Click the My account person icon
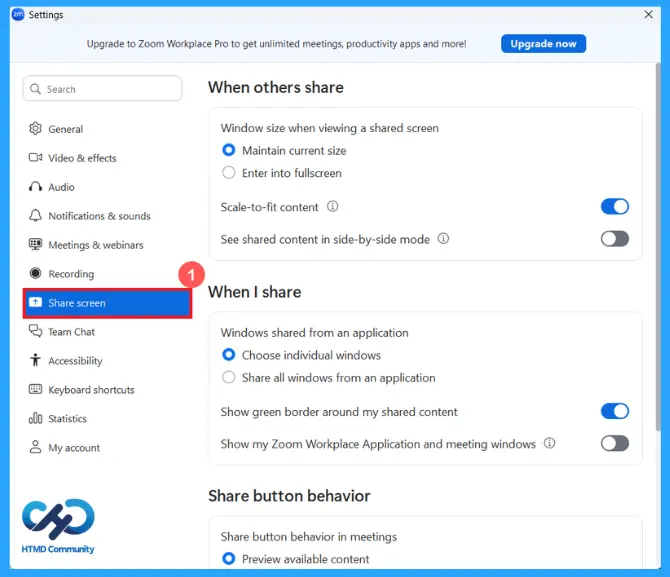This screenshot has height=577, width=670. tap(35, 447)
